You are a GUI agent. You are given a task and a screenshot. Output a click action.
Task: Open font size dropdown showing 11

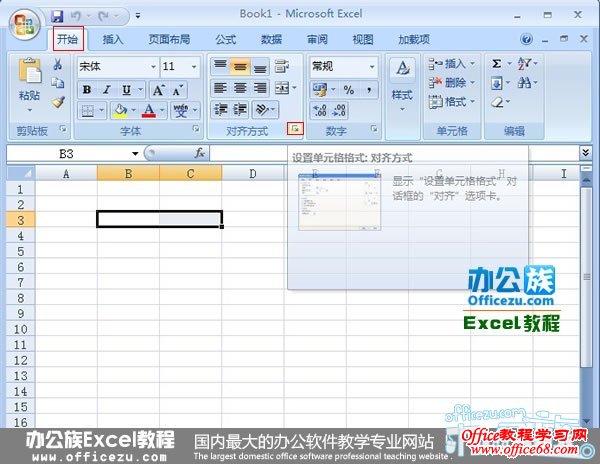tap(194, 67)
